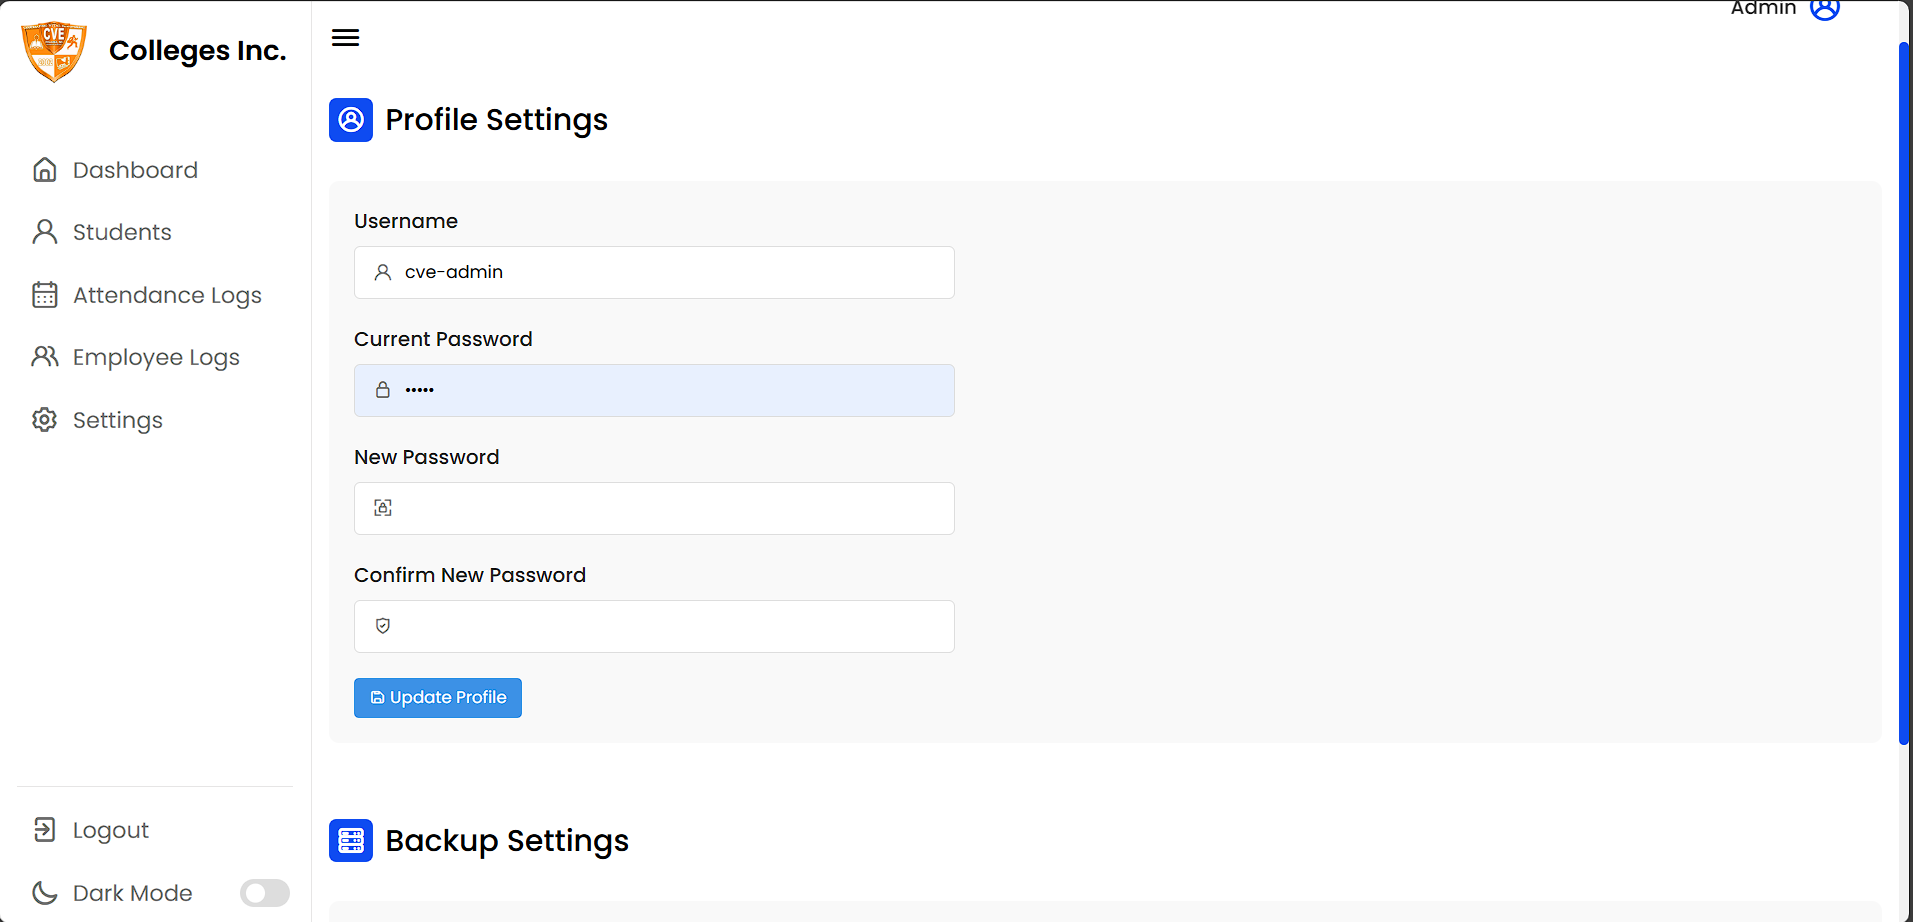Open the Attendance Logs calendar icon
This screenshot has height=922, width=1913.
coord(45,294)
